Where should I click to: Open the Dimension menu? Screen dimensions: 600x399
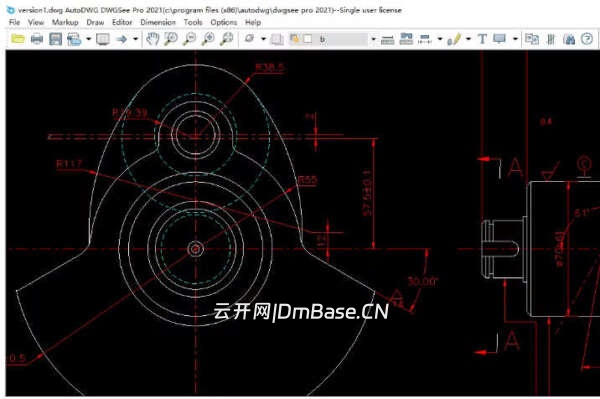[x=158, y=22]
